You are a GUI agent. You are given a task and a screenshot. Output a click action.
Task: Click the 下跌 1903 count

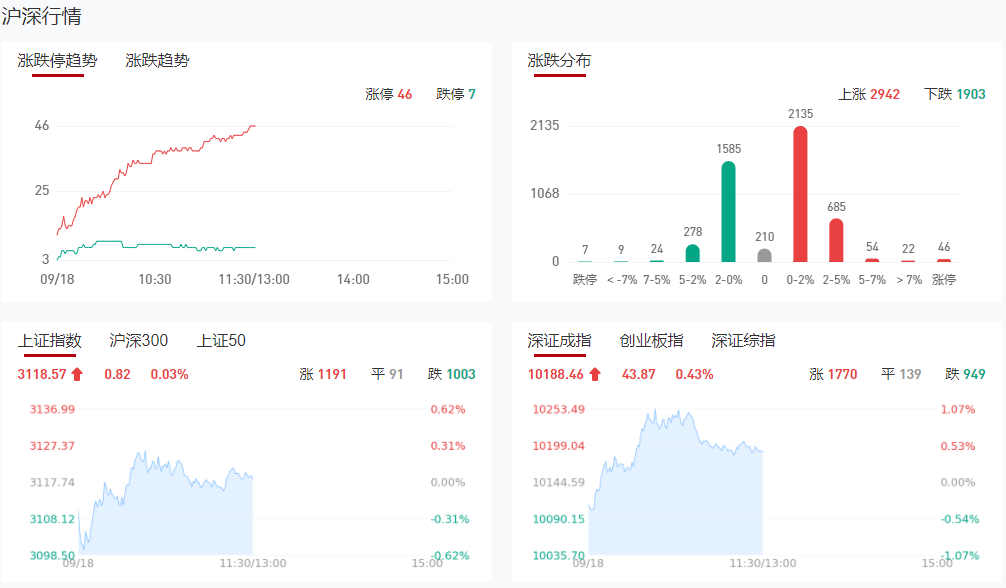point(955,94)
